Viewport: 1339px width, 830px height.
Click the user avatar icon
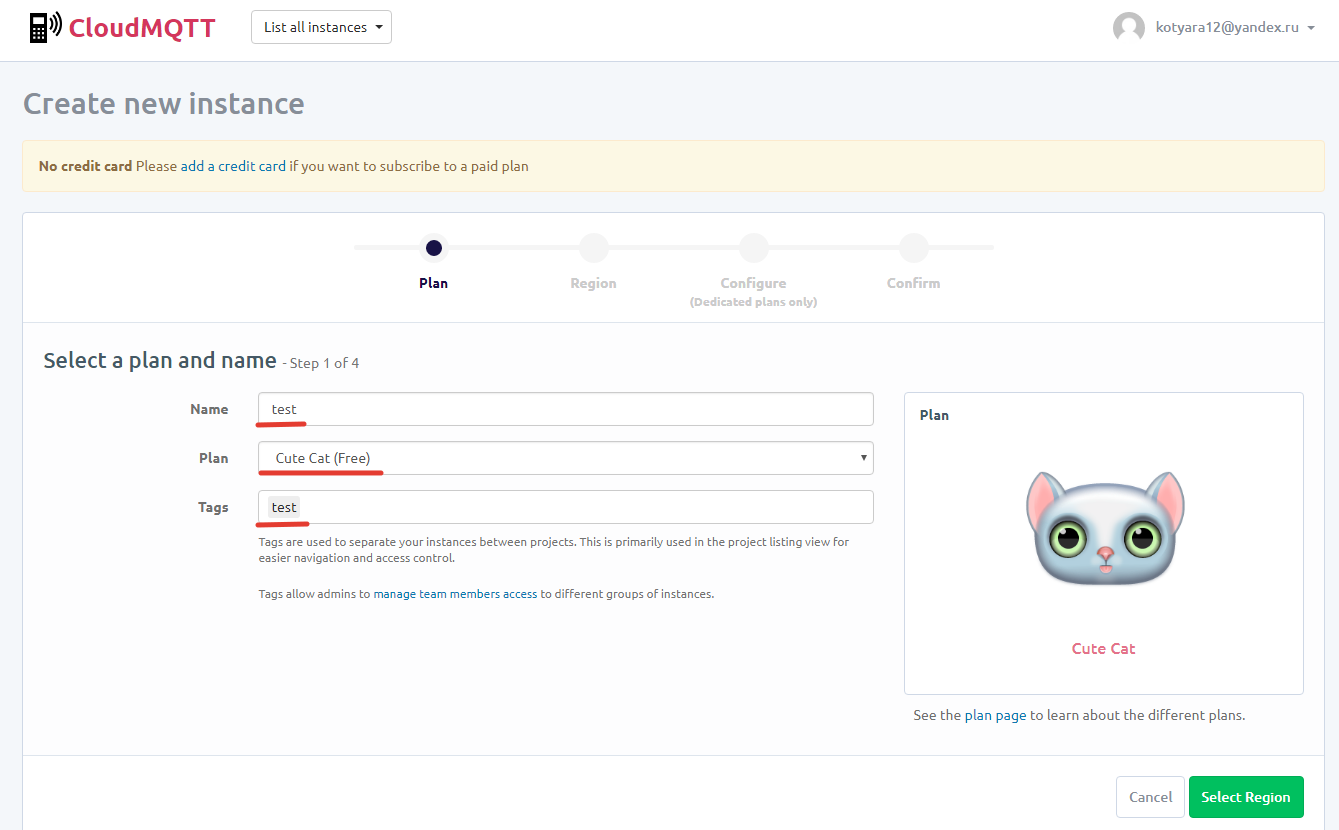click(x=1128, y=27)
